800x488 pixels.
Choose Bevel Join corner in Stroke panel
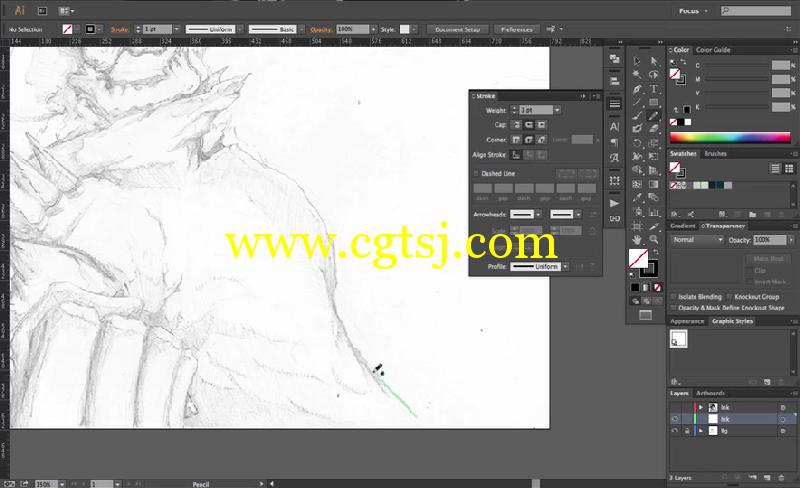pyautogui.click(x=541, y=140)
